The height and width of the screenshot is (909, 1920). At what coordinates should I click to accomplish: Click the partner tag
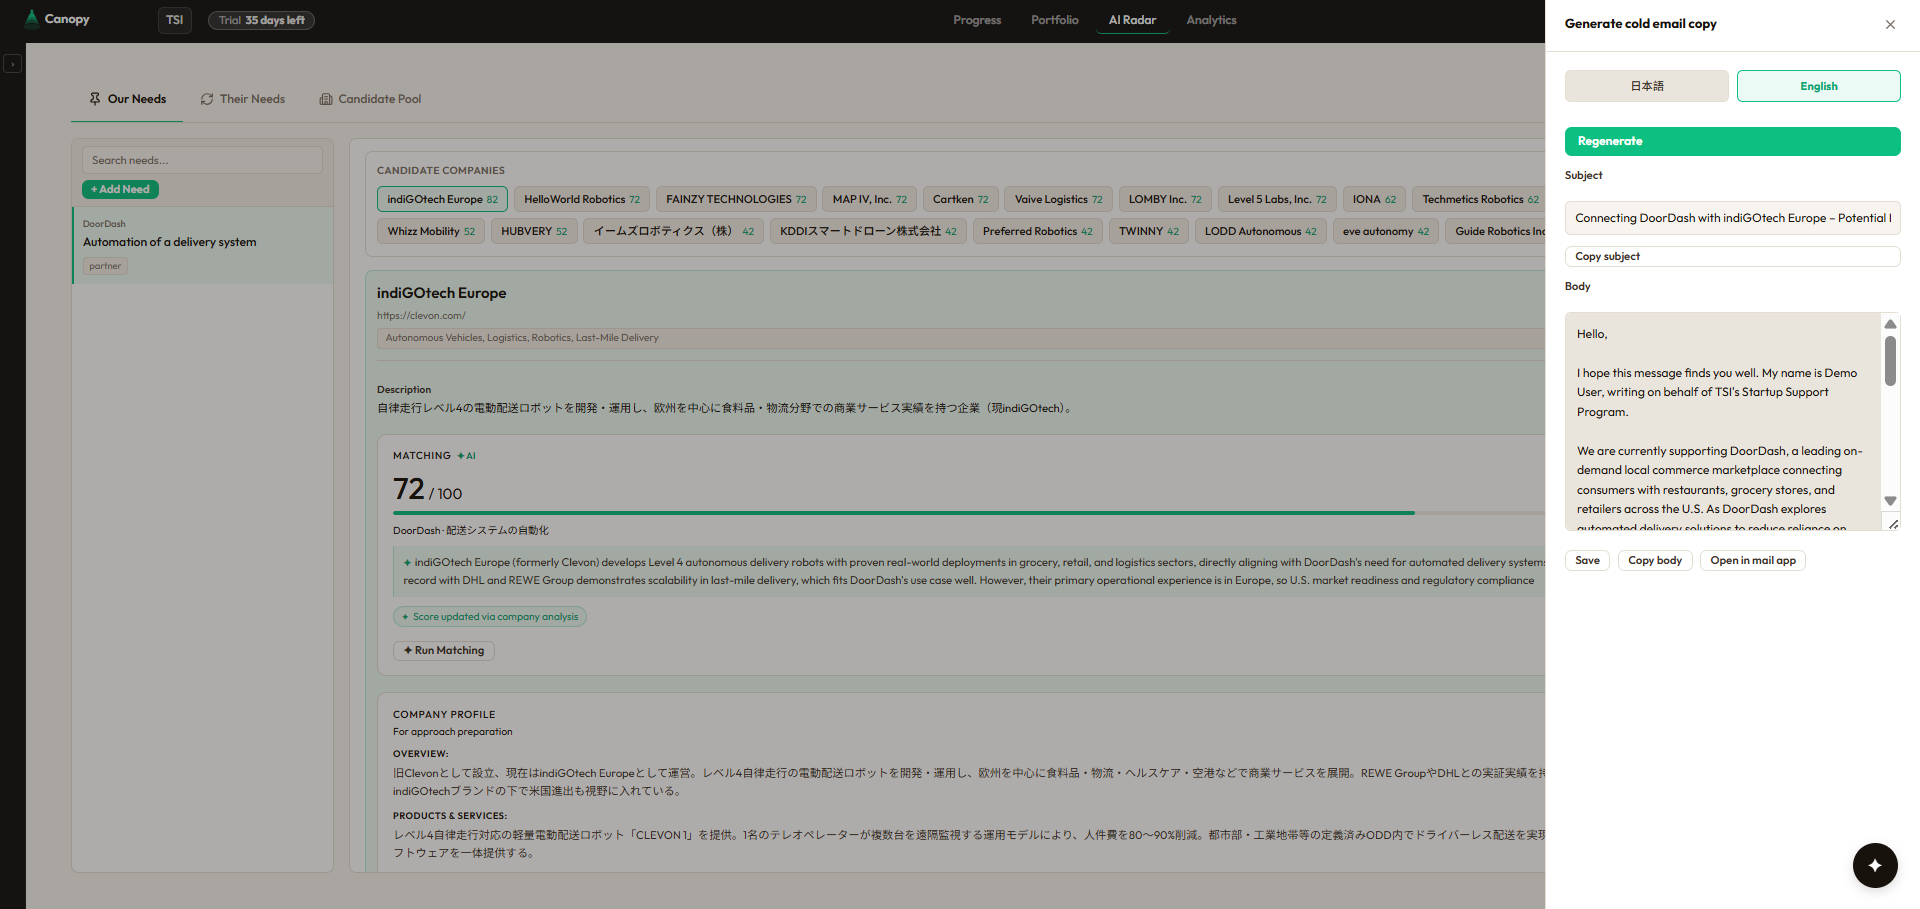[105, 266]
